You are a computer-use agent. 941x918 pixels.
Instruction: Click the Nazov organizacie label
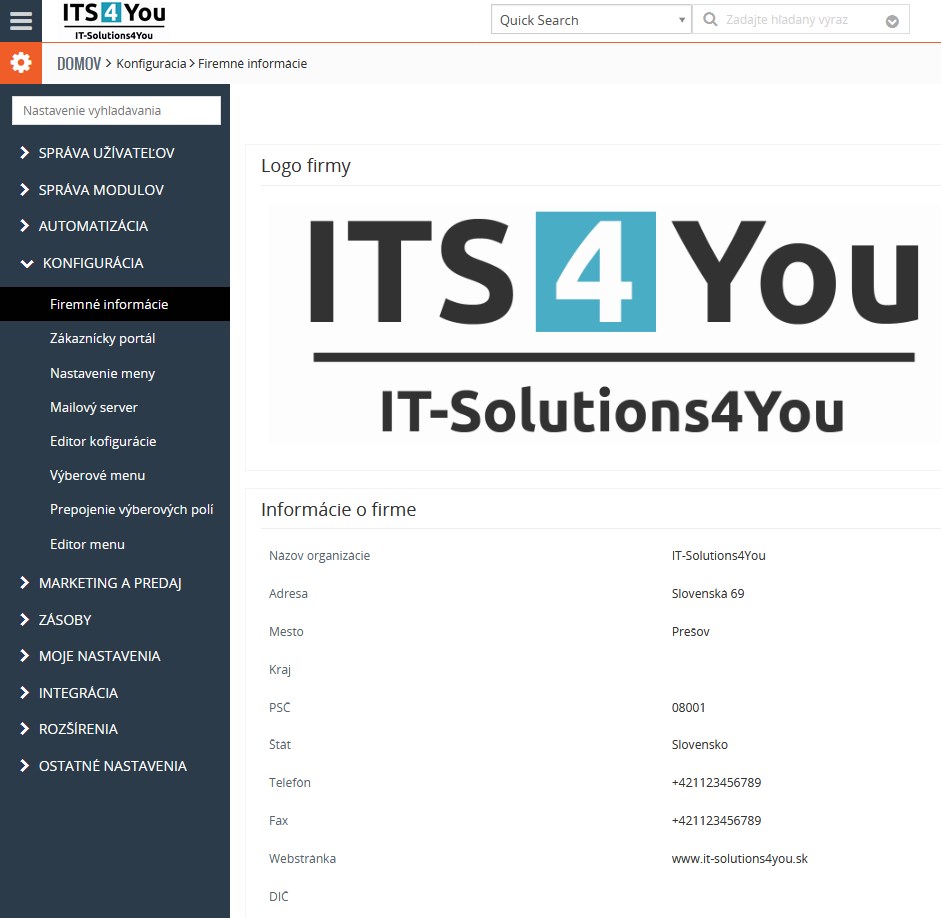tap(319, 556)
